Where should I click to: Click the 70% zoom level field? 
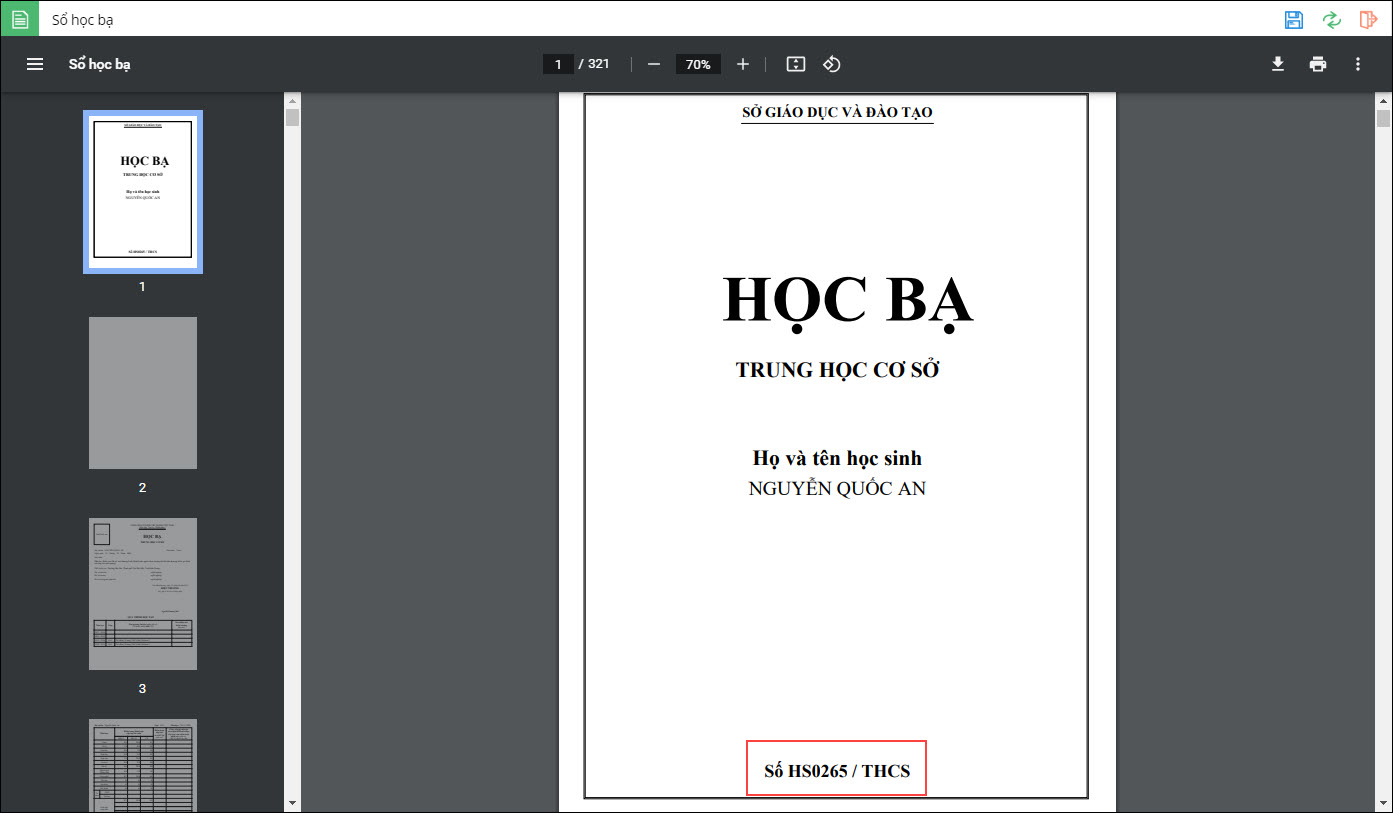click(698, 64)
